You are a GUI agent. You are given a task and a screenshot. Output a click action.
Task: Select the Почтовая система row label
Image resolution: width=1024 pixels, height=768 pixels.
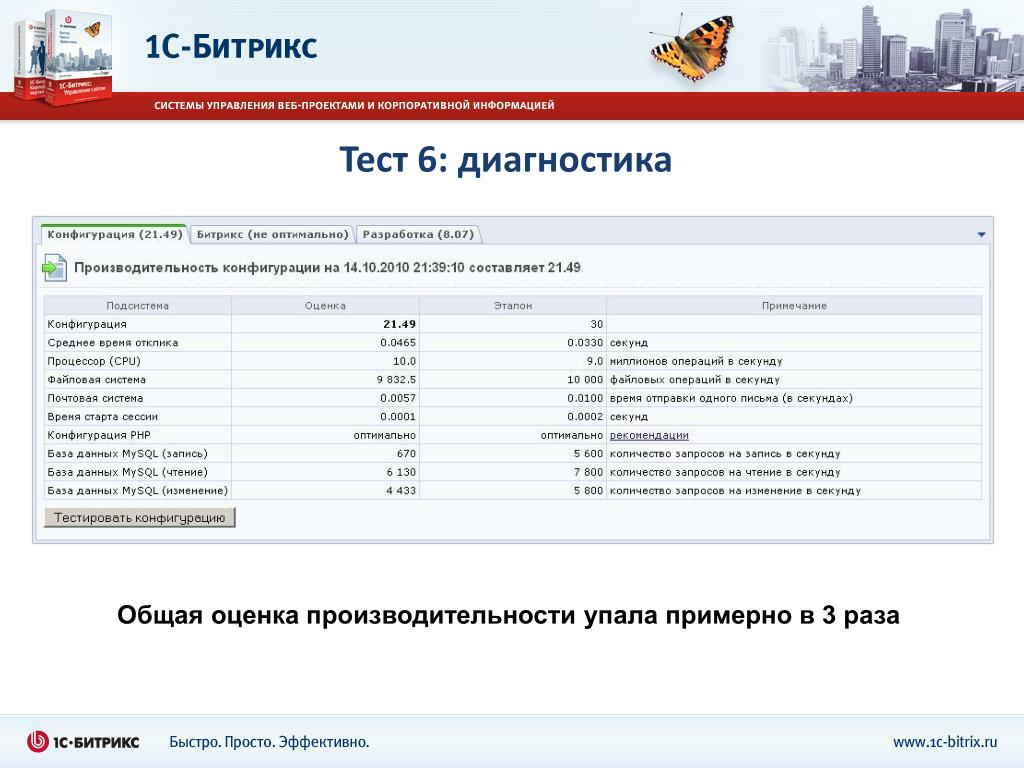coord(95,398)
